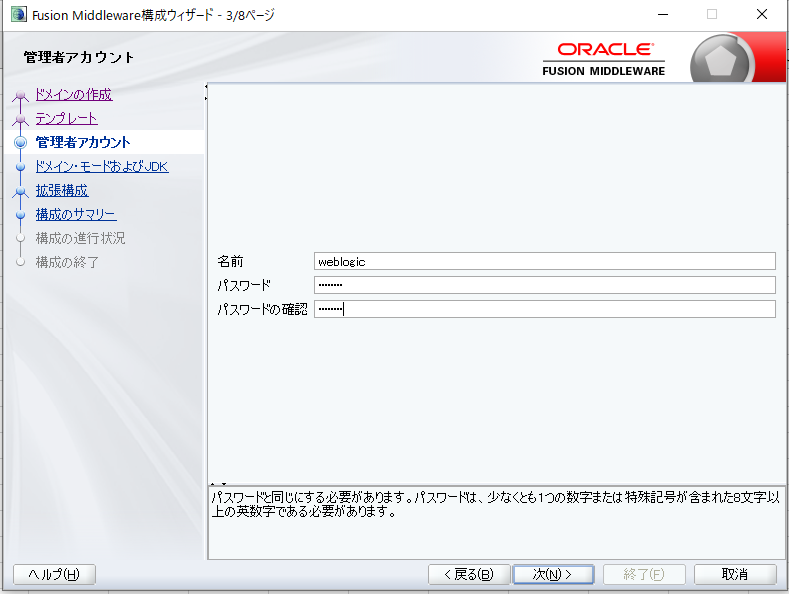Click the step bullet beside 構成のサマリー
Image resolution: width=789 pixels, height=594 pixels.
click(20, 215)
